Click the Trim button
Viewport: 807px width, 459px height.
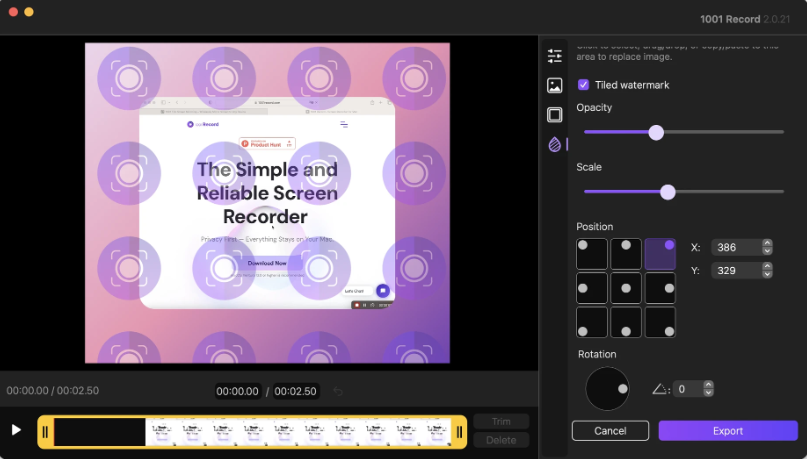pyautogui.click(x=501, y=422)
